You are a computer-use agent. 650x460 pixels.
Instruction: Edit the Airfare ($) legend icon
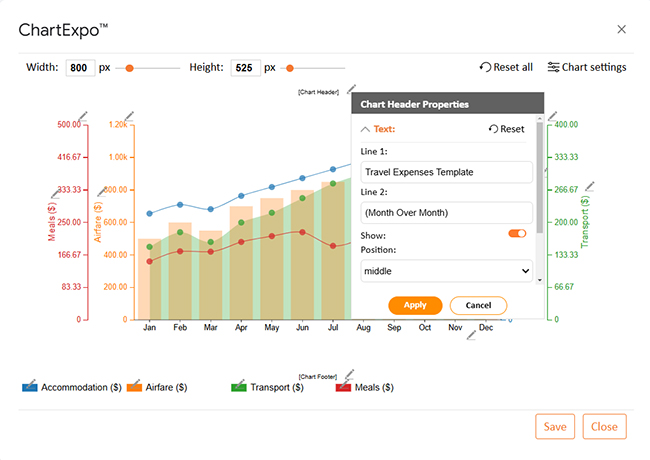click(134, 386)
